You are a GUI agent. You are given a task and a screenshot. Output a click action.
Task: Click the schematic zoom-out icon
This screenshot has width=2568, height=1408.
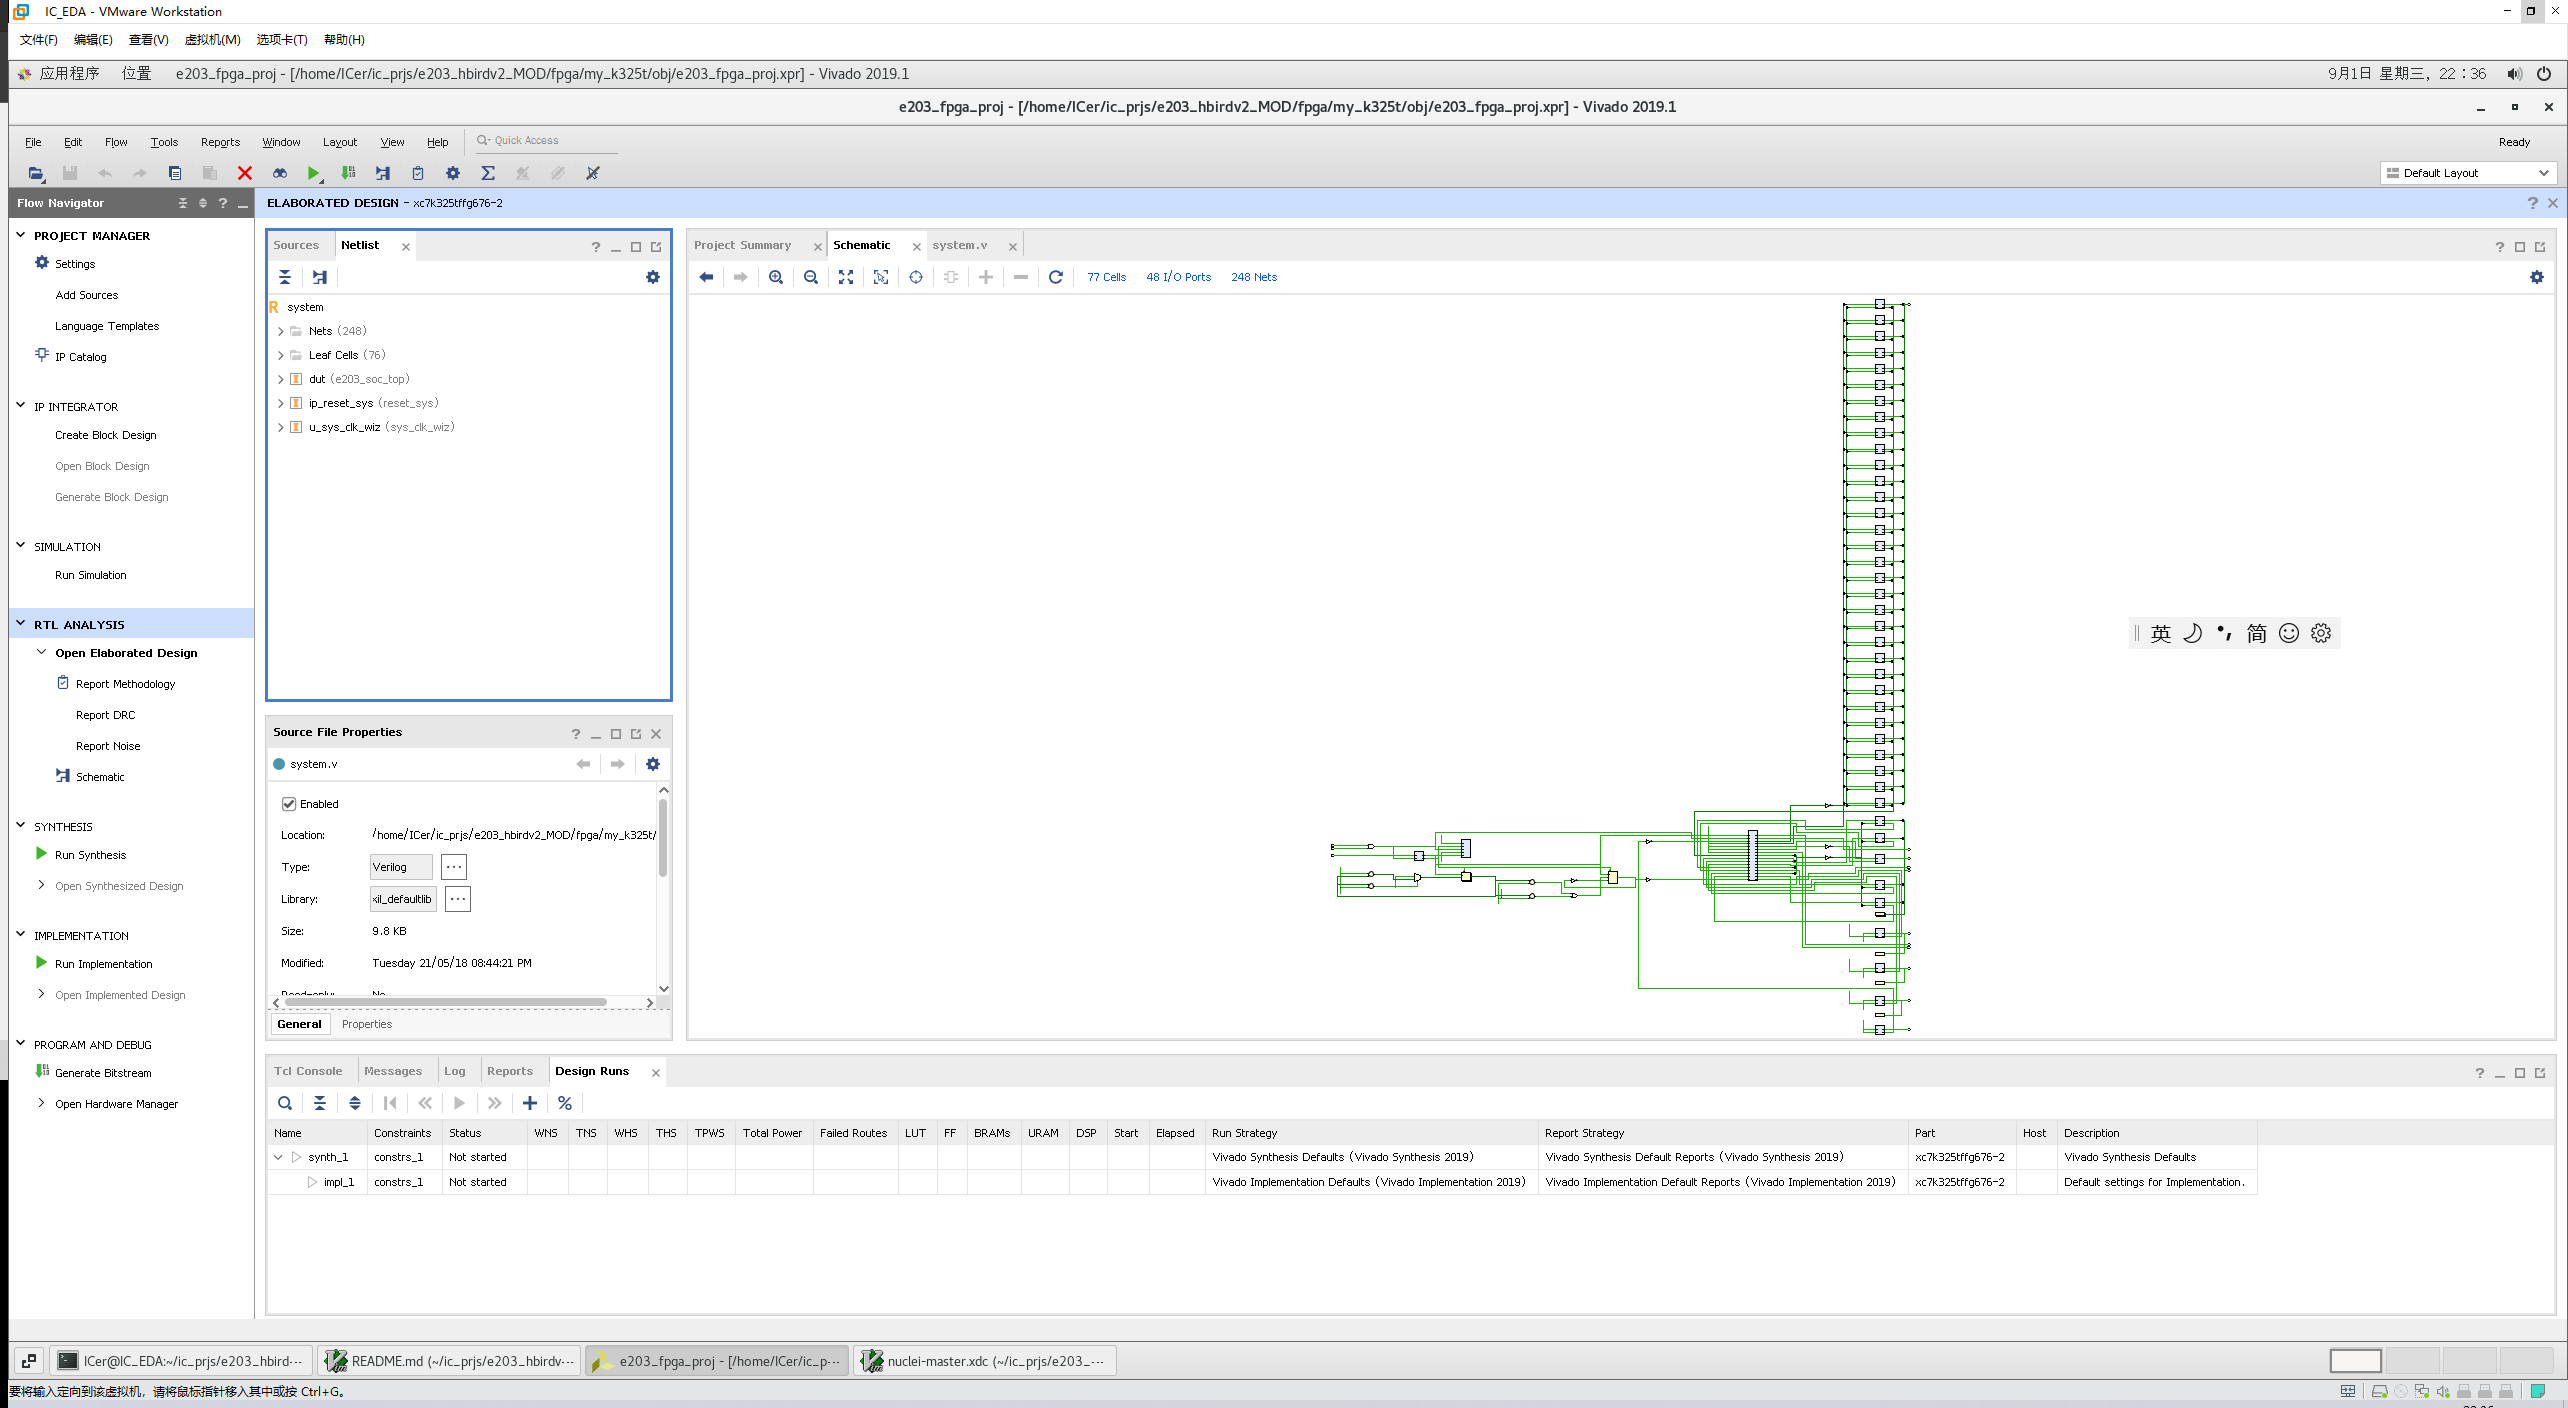[x=810, y=276]
